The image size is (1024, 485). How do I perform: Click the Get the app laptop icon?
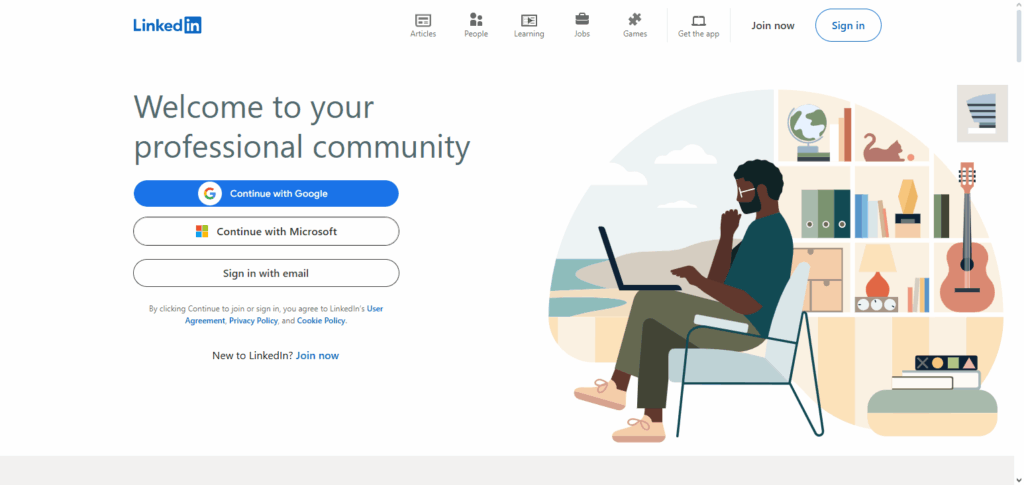point(699,21)
